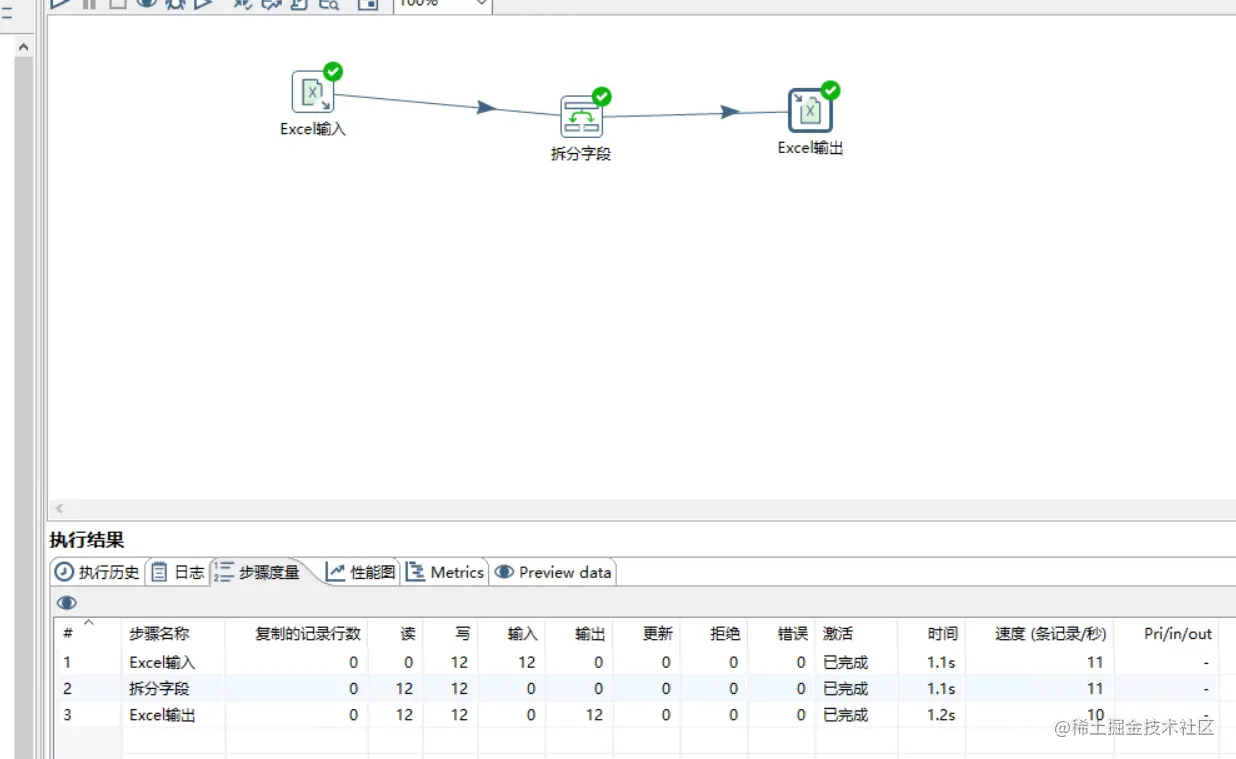Click the 更新 column header

tap(647, 633)
